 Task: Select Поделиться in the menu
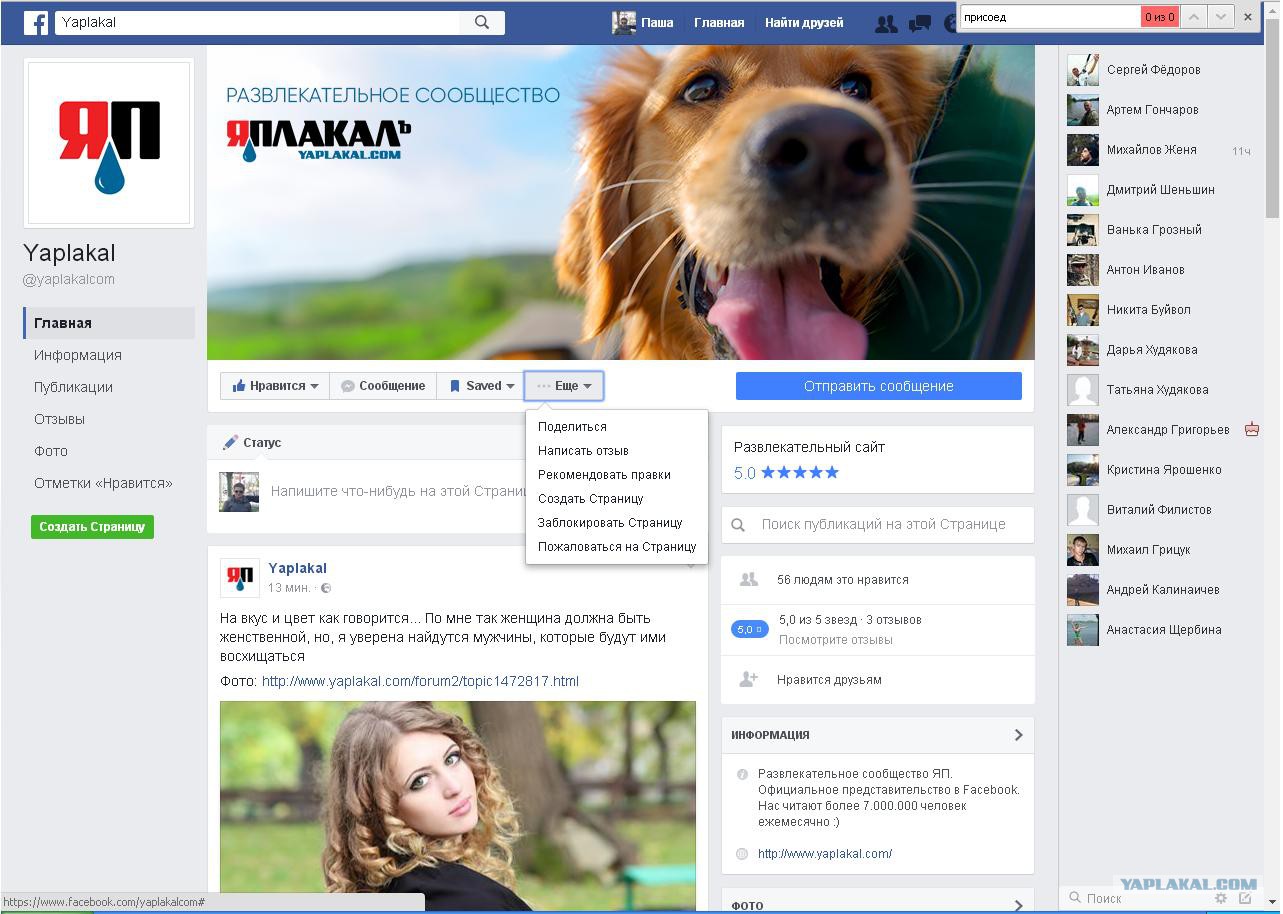(x=572, y=427)
